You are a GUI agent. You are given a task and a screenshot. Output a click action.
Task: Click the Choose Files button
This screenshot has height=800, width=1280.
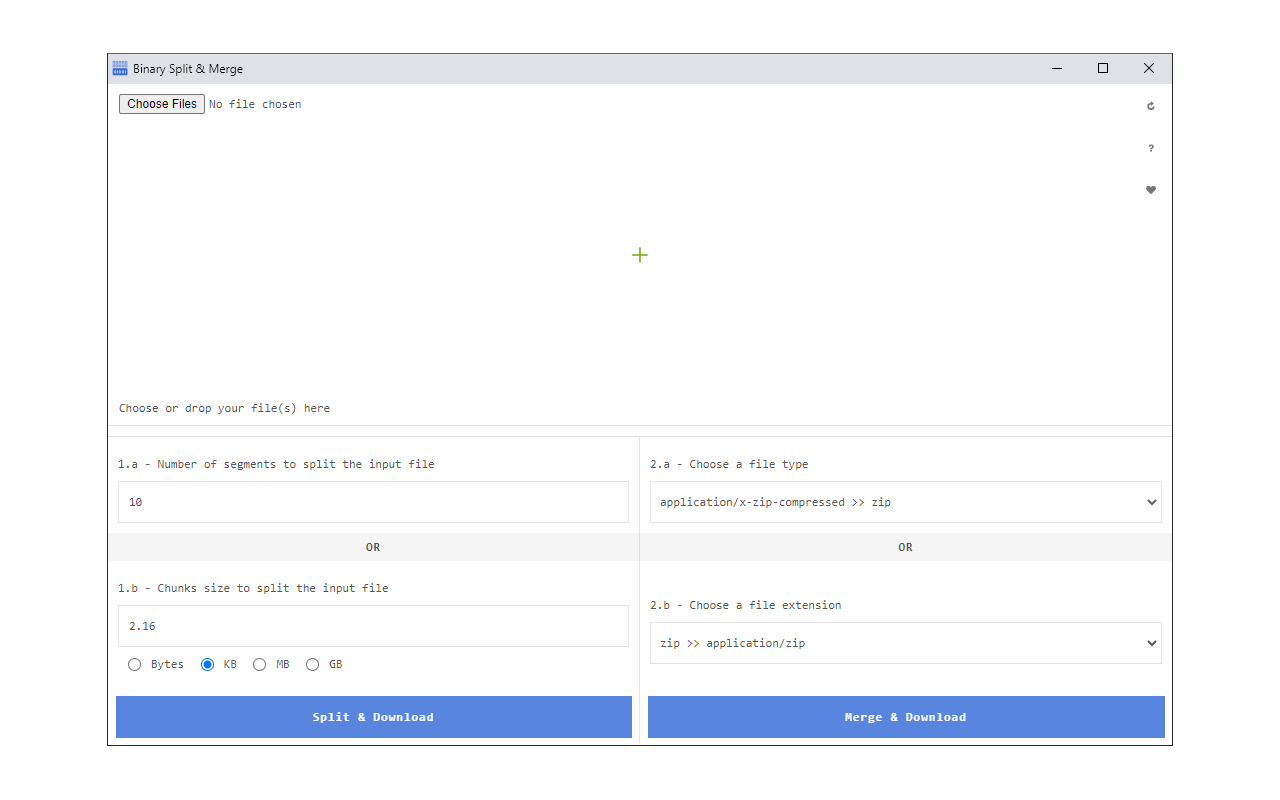click(x=161, y=103)
